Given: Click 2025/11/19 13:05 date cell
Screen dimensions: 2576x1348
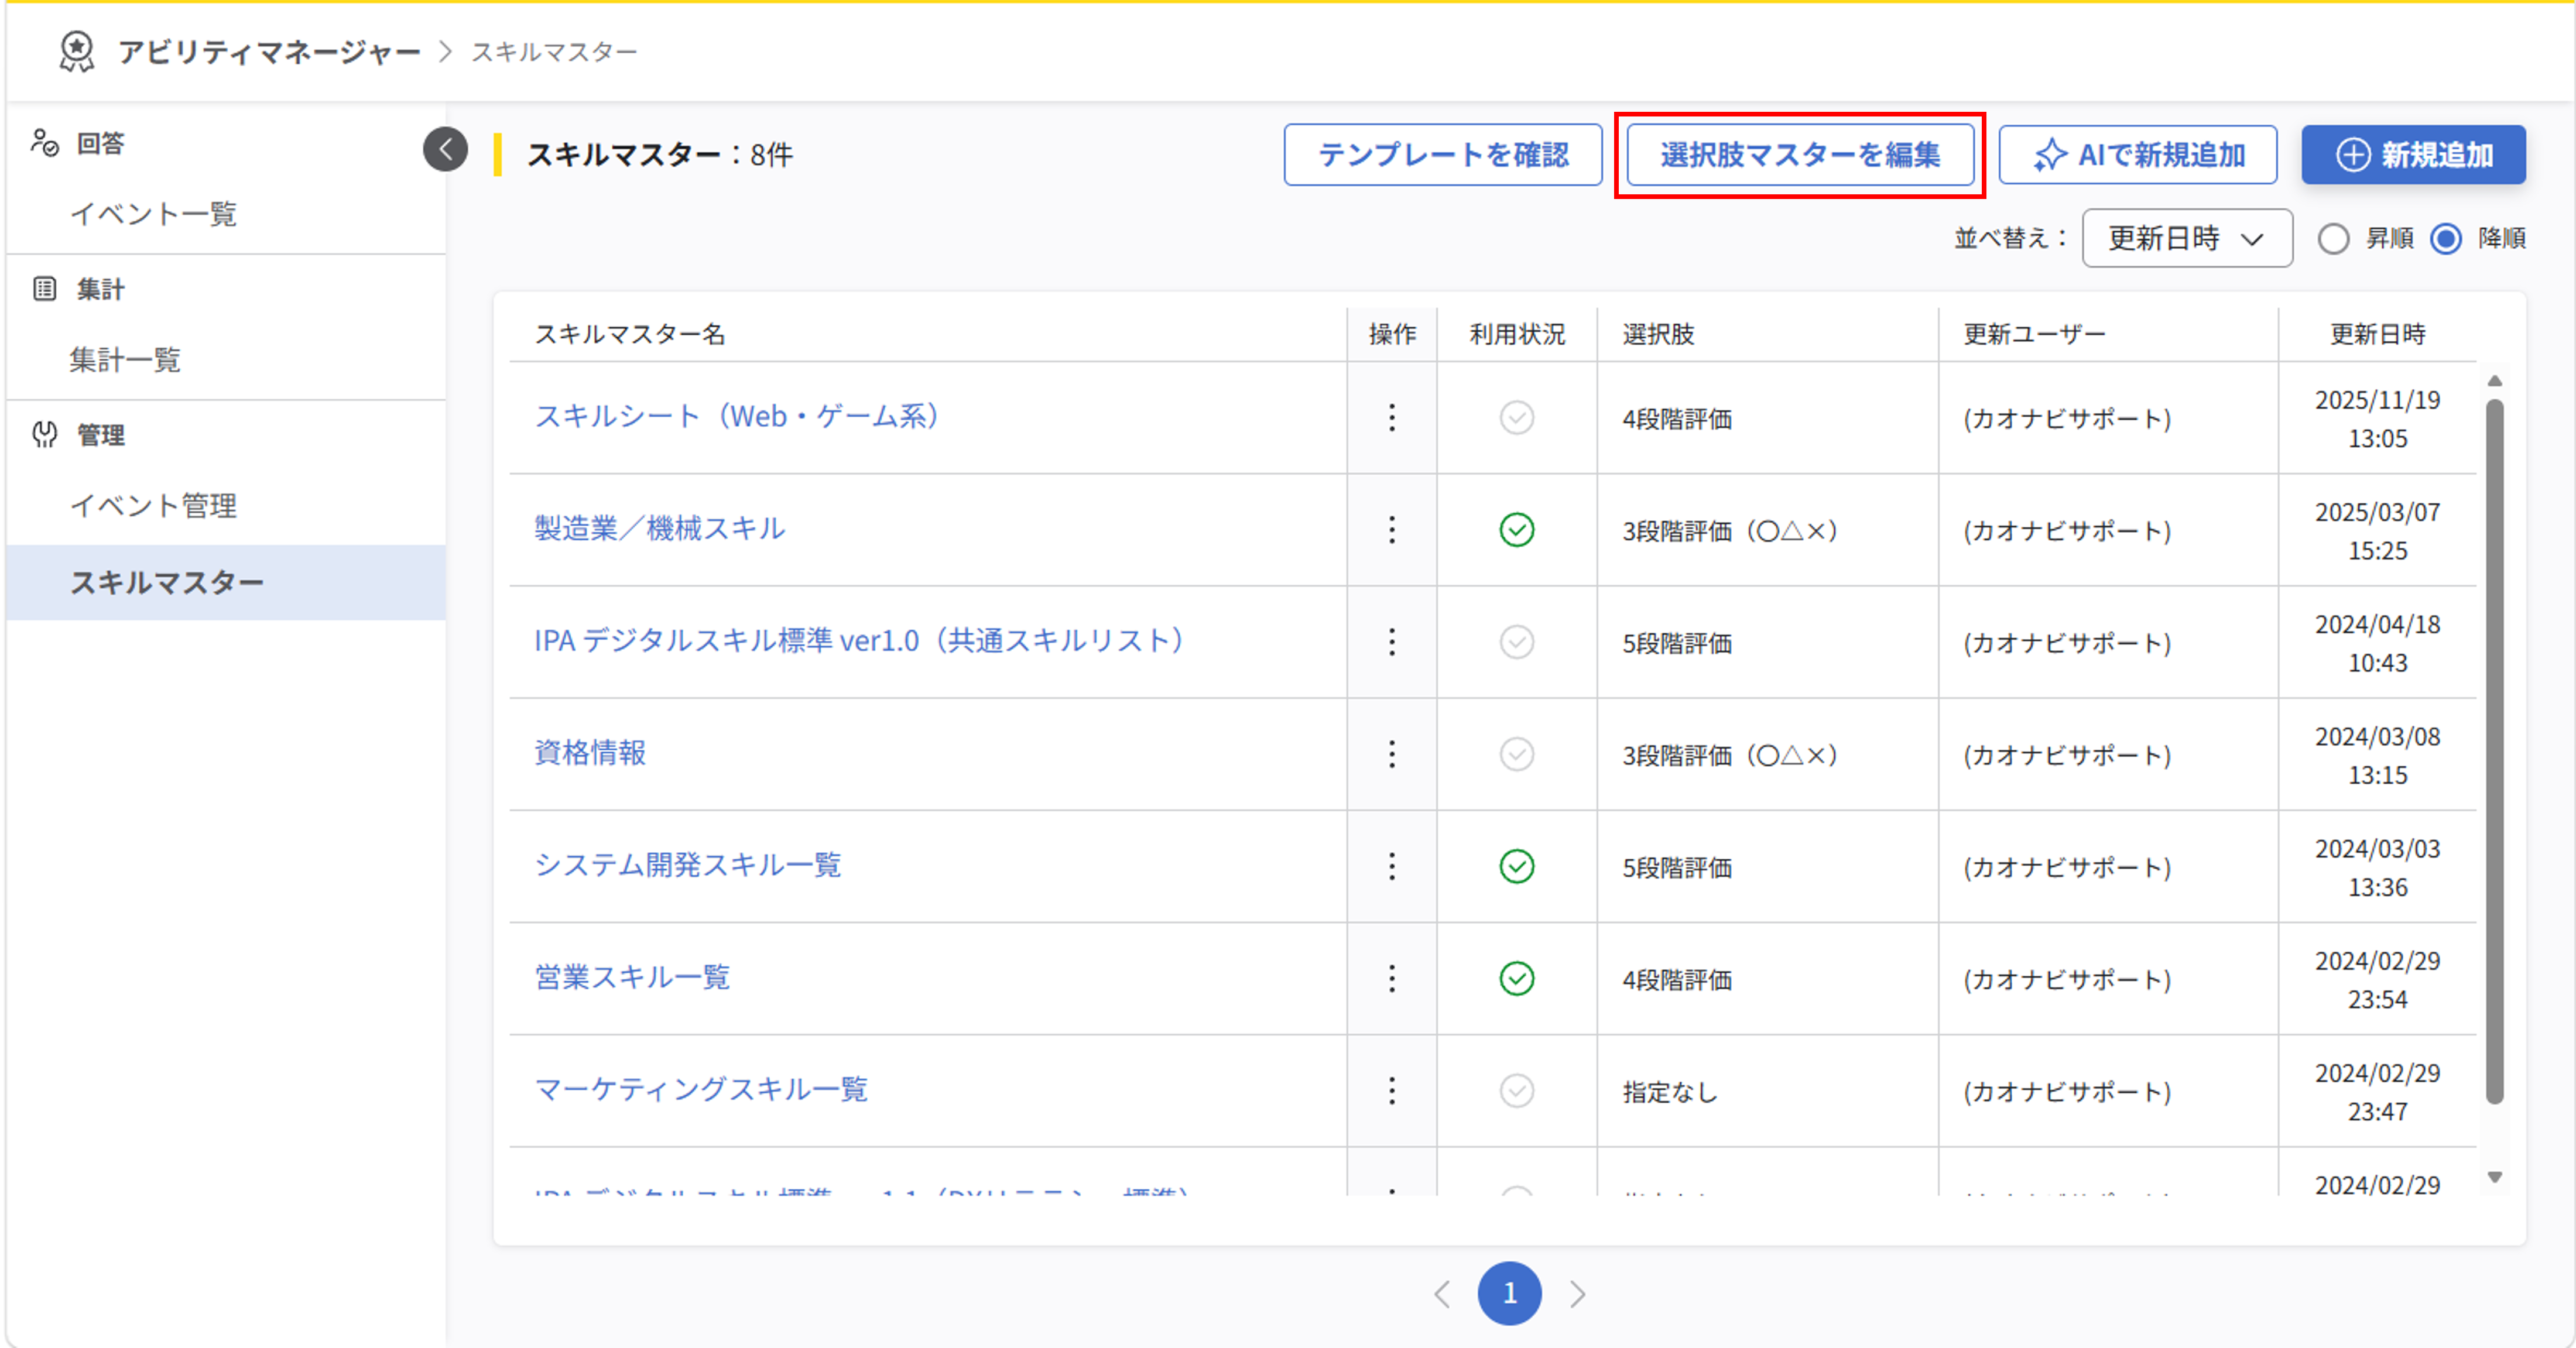Looking at the screenshot, I should [2378, 419].
